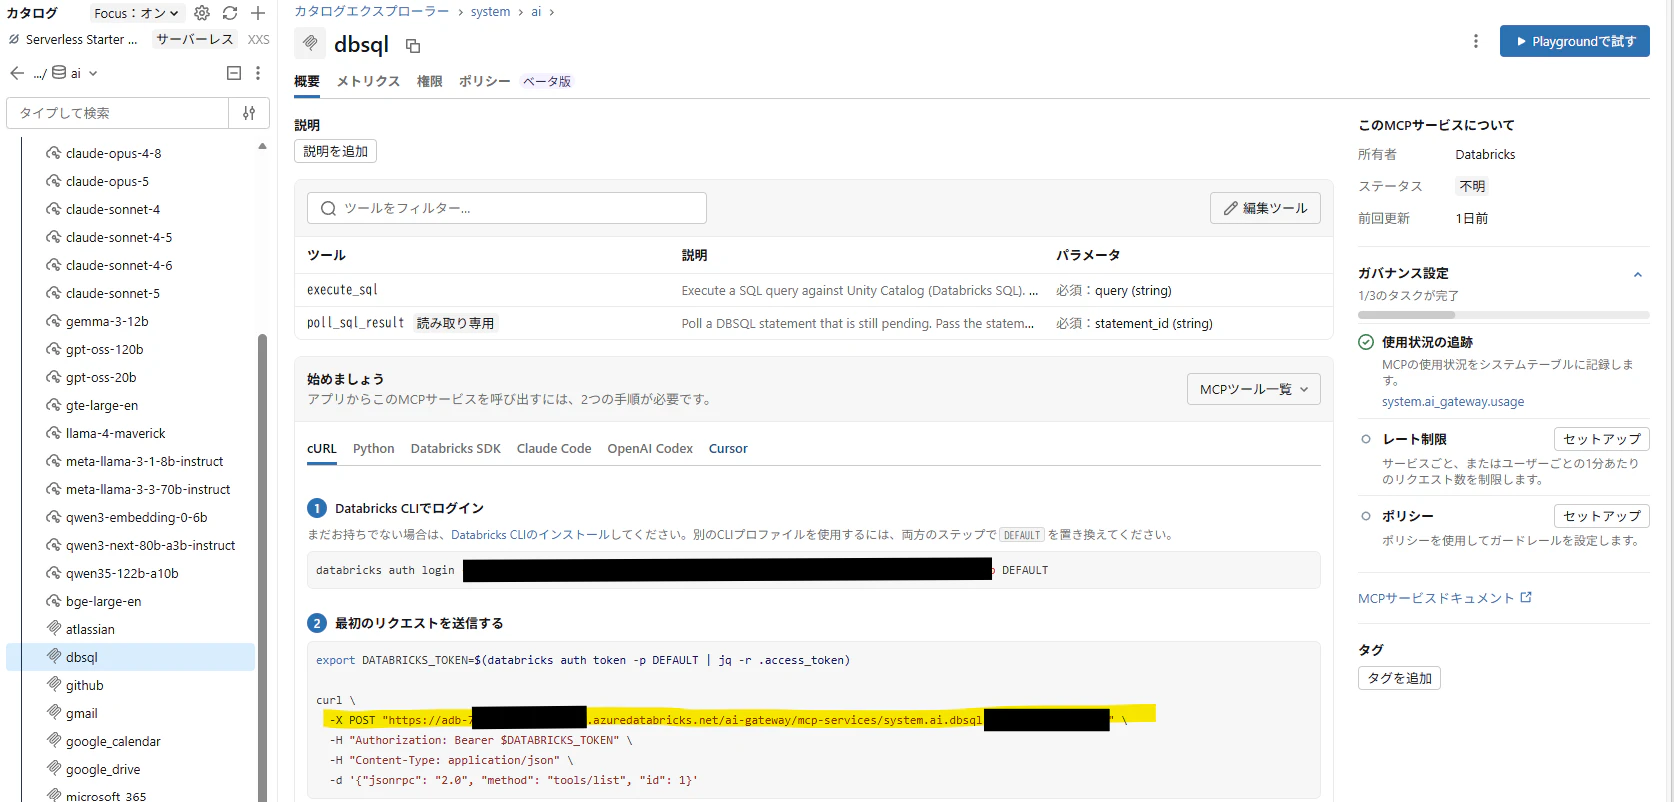The image size is (1674, 802).
Task: Select gte-large-en in the catalog tree
Action: click(x=102, y=405)
